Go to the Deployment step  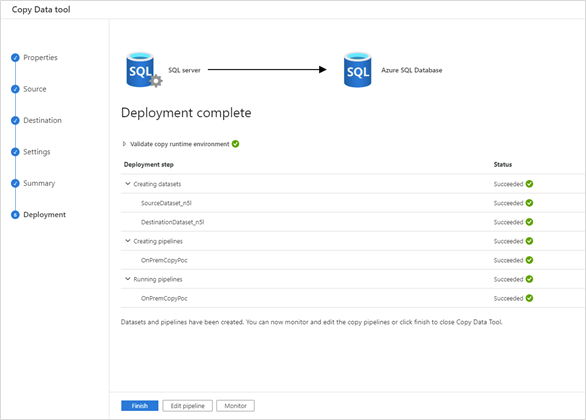pos(44,214)
